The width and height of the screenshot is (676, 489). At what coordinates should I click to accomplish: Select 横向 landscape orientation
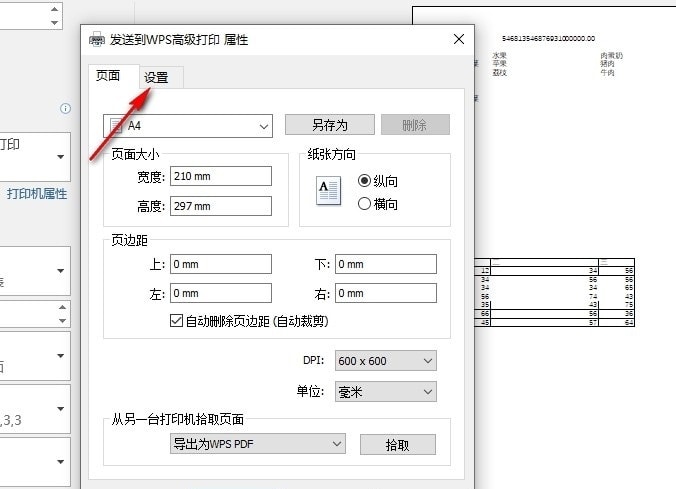365,203
